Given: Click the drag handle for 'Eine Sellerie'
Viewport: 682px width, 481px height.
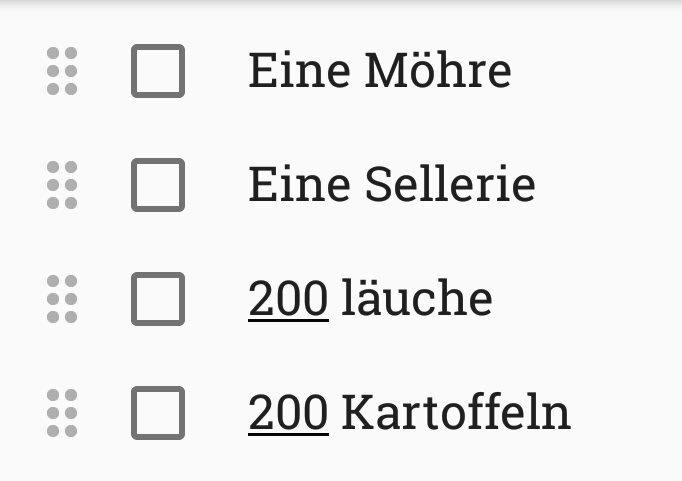Looking at the screenshot, I should (x=62, y=185).
